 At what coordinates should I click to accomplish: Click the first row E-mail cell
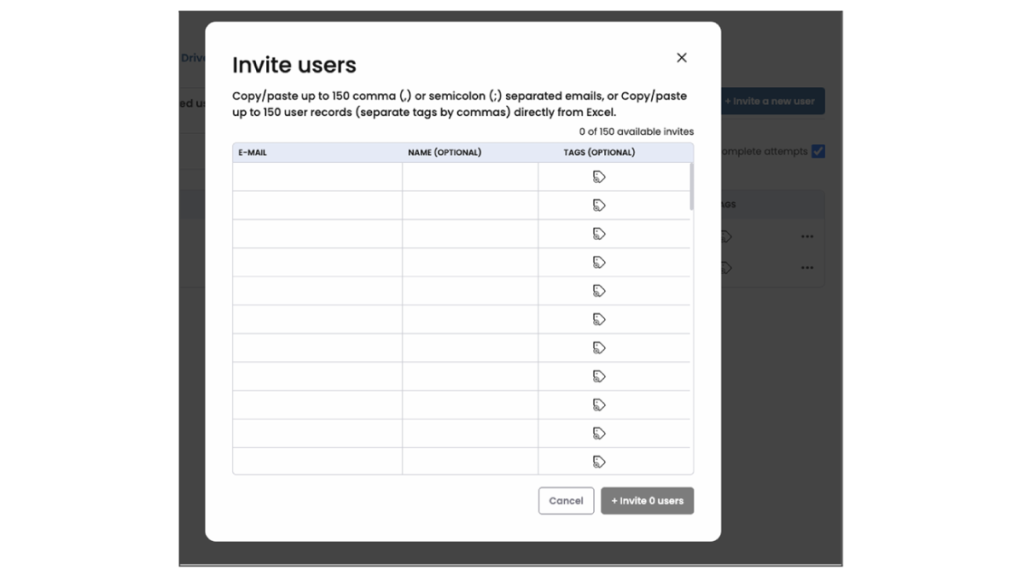pyautogui.click(x=317, y=177)
